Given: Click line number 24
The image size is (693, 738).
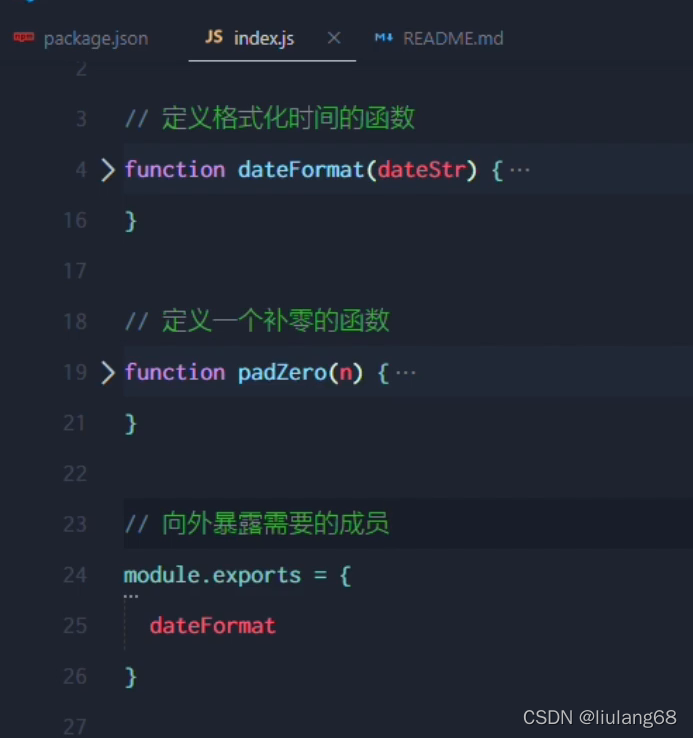Looking at the screenshot, I should (75, 575).
